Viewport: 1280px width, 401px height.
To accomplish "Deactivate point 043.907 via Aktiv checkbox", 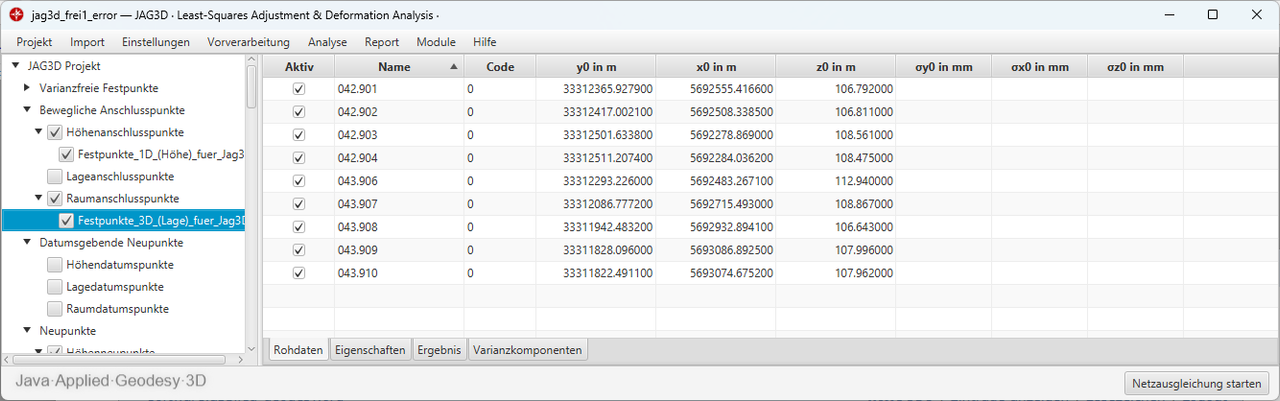I will tap(298, 204).
